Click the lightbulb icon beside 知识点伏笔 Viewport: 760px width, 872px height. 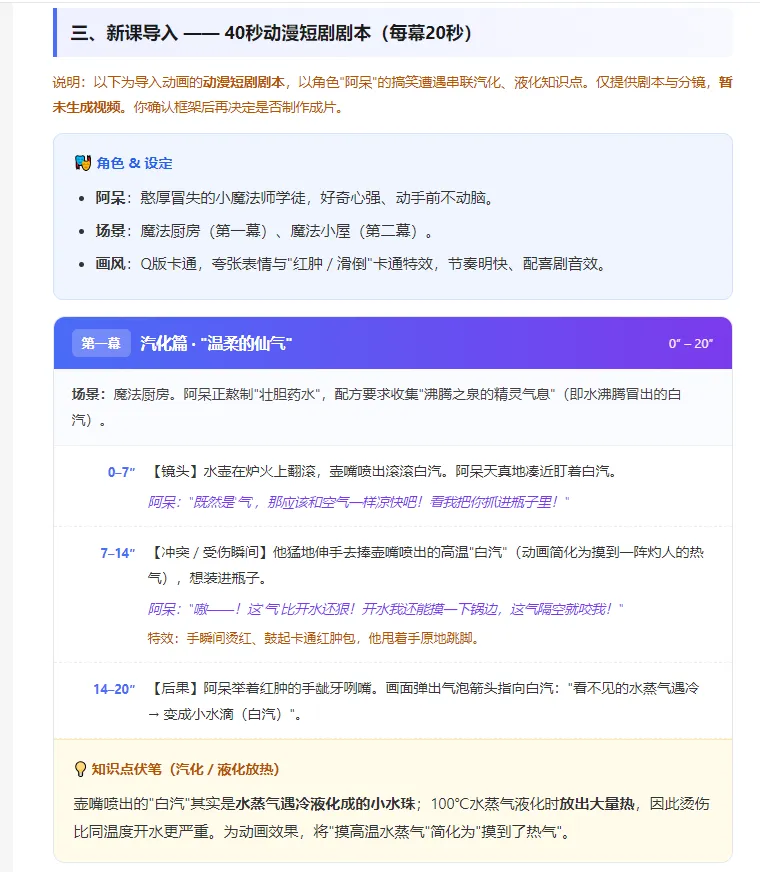pyautogui.click(x=80, y=769)
